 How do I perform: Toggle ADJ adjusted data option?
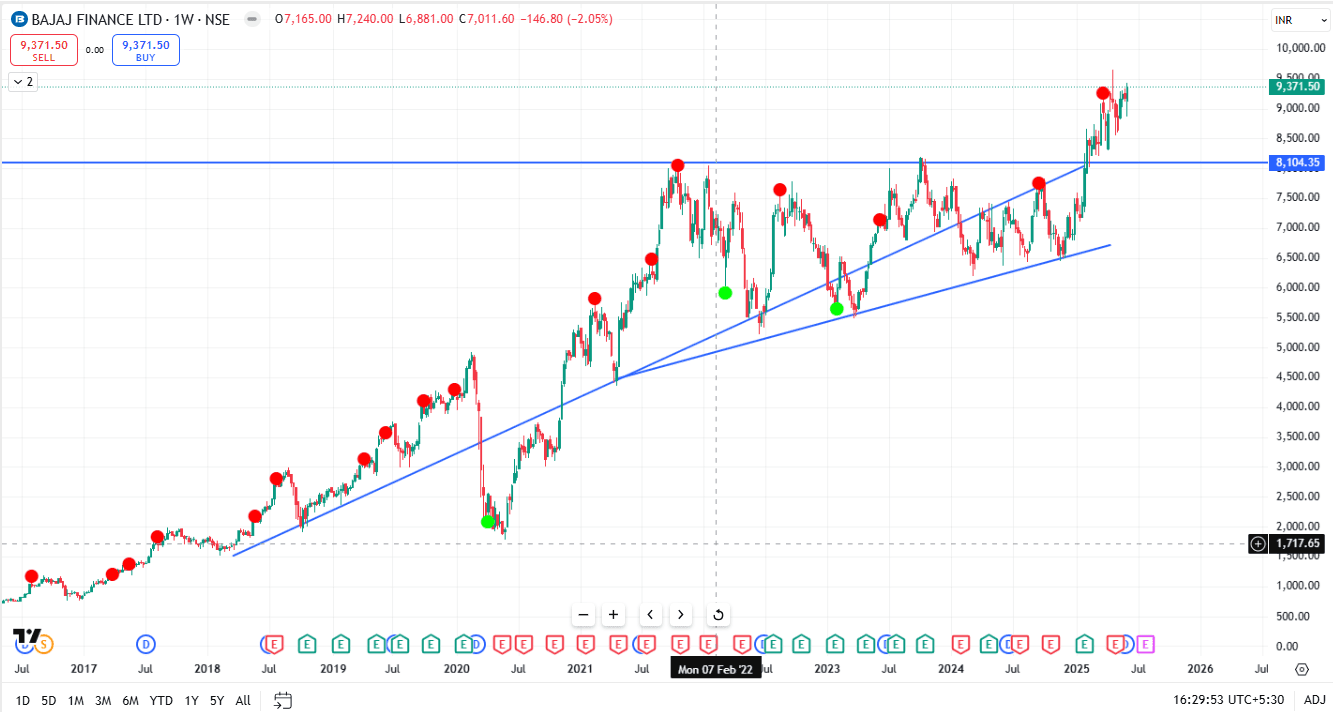point(1314,701)
